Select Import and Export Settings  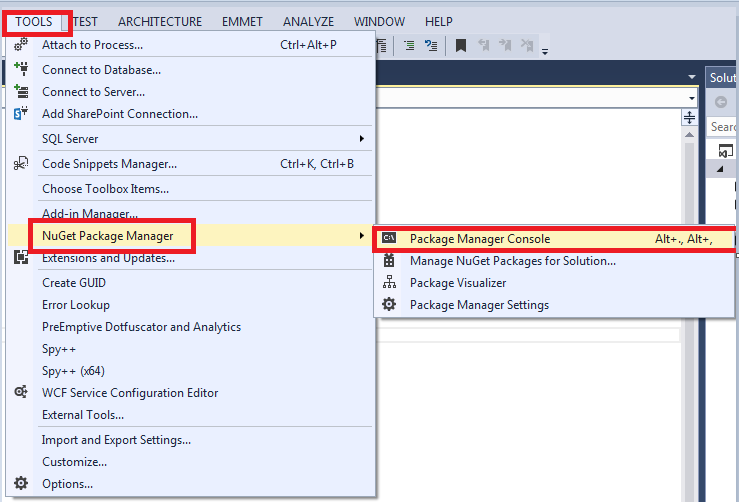tap(191, 440)
